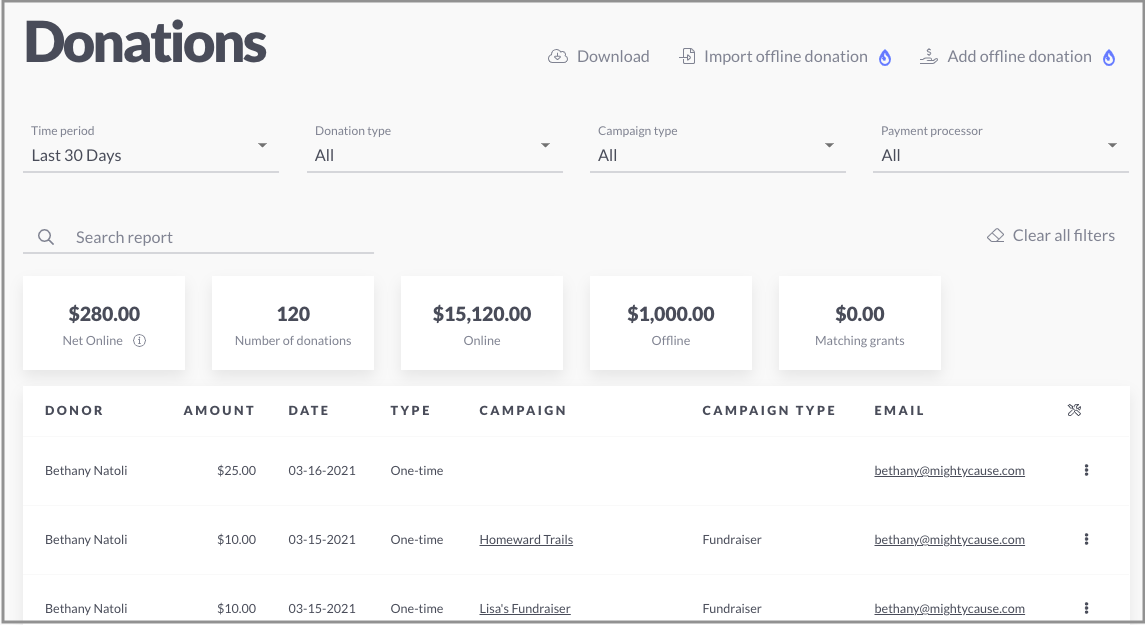Click email link in Homeward Trails row
Screen dimensions: 1145x625
click(949, 540)
